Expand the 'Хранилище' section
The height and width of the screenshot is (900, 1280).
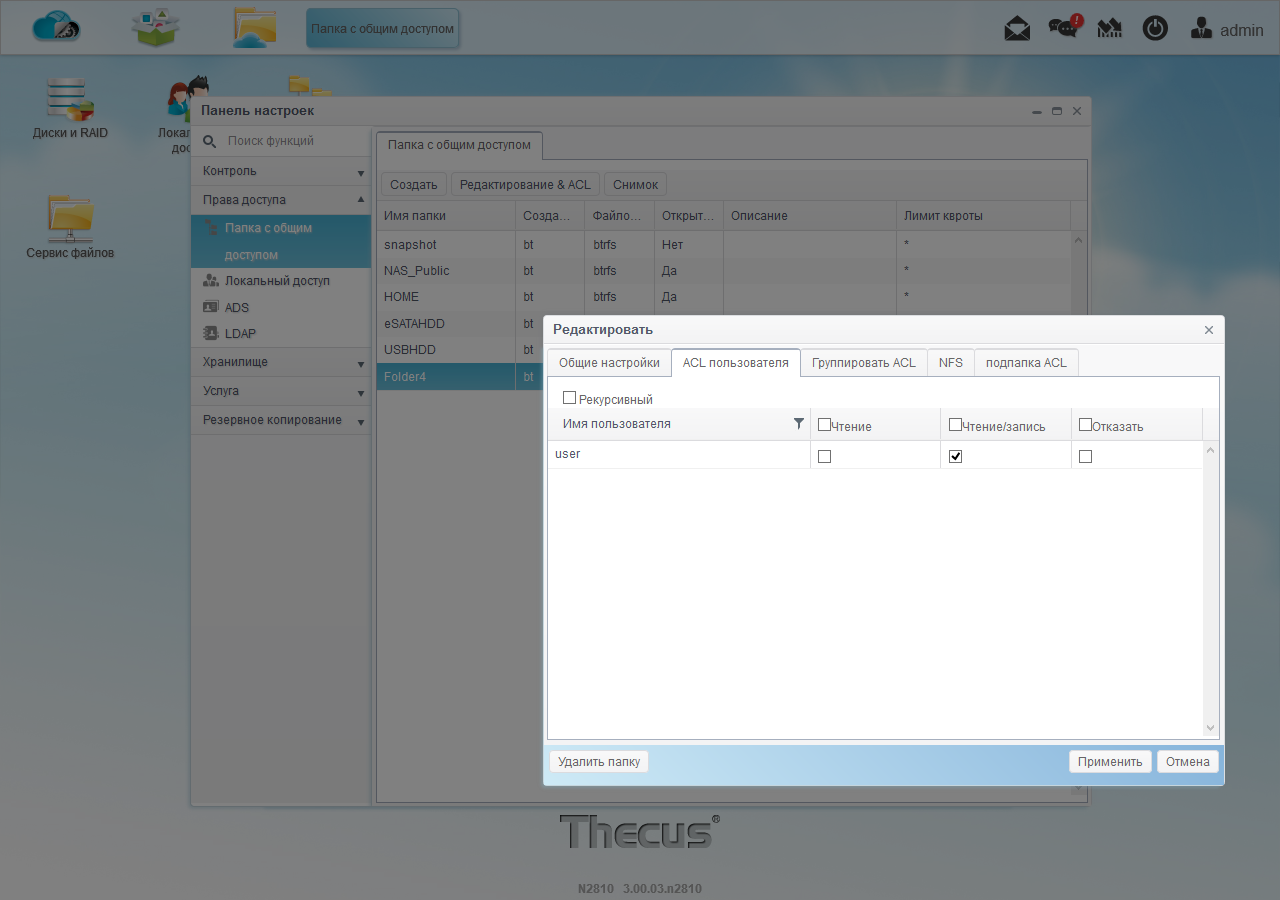[281, 362]
